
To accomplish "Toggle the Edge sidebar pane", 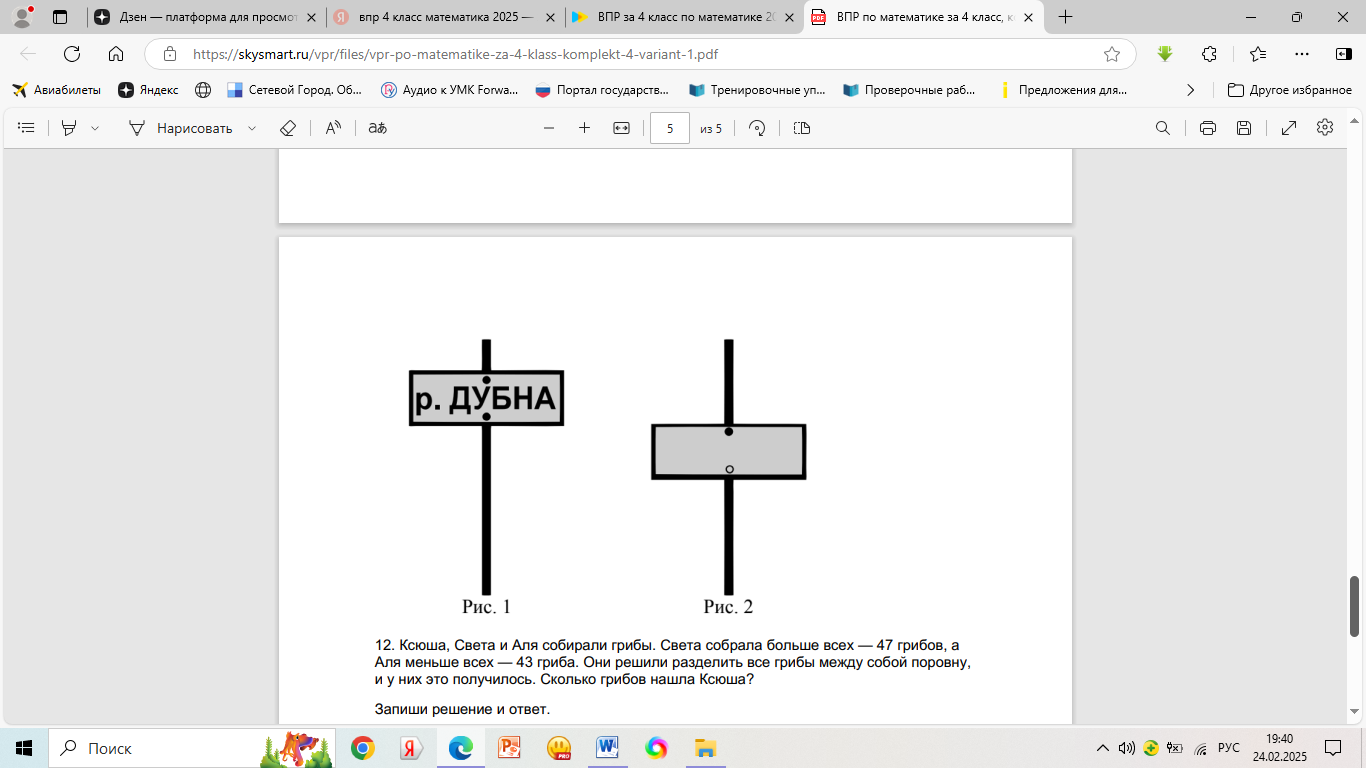I will pyautogui.click(x=1344, y=54).
